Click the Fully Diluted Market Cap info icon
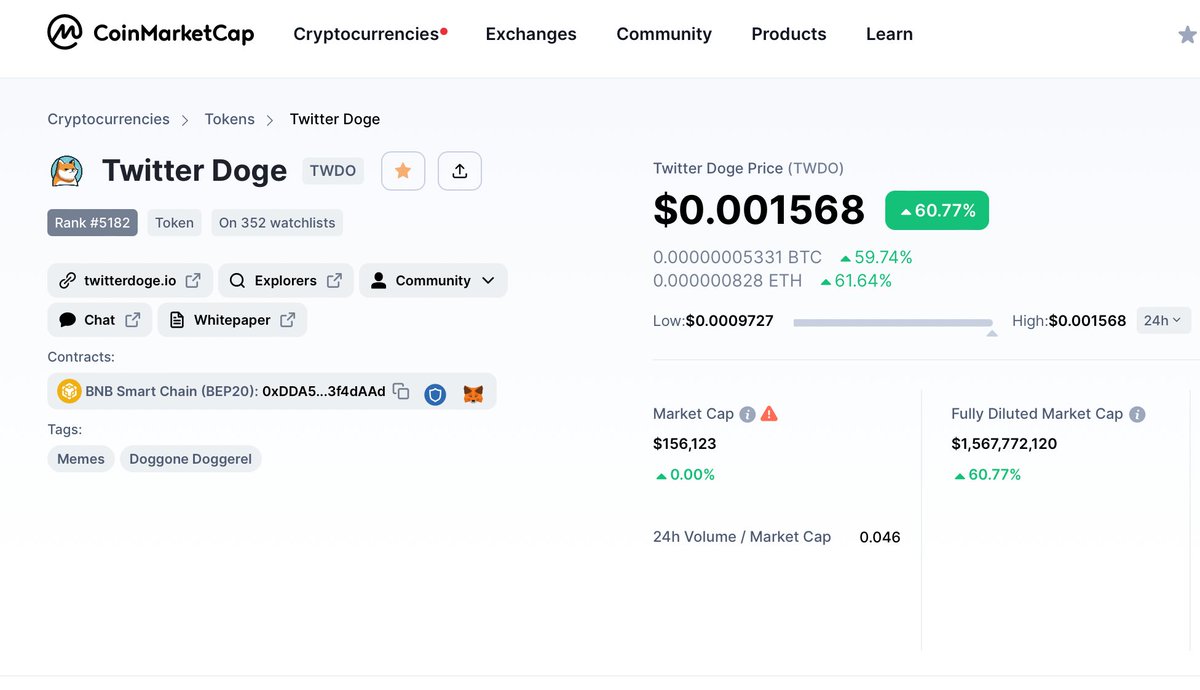The width and height of the screenshot is (1200, 690). (1137, 414)
